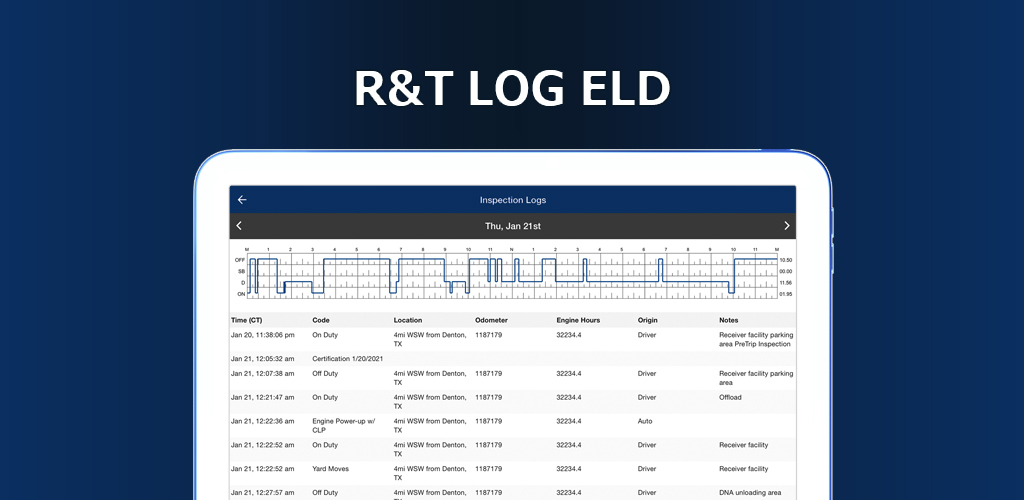
Task: Click the Odometer column header
Action: tap(491, 320)
